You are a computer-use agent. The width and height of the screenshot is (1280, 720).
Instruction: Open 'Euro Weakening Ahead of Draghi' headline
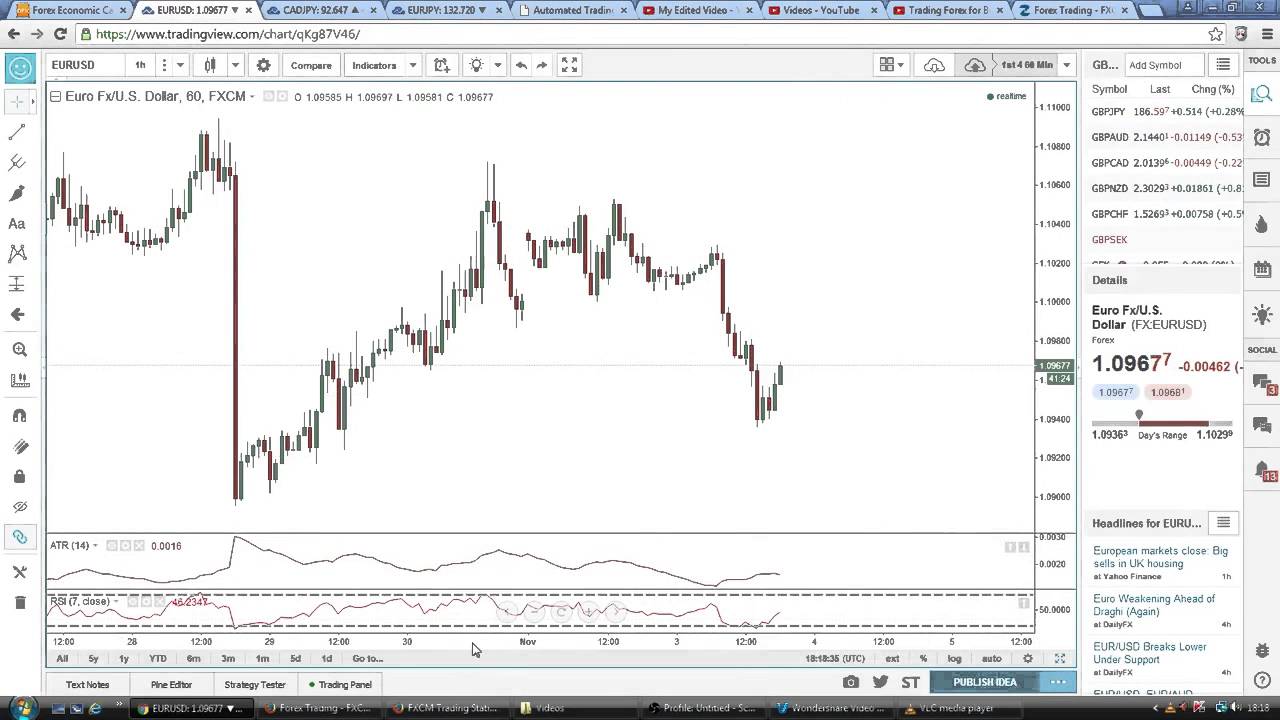1154,605
